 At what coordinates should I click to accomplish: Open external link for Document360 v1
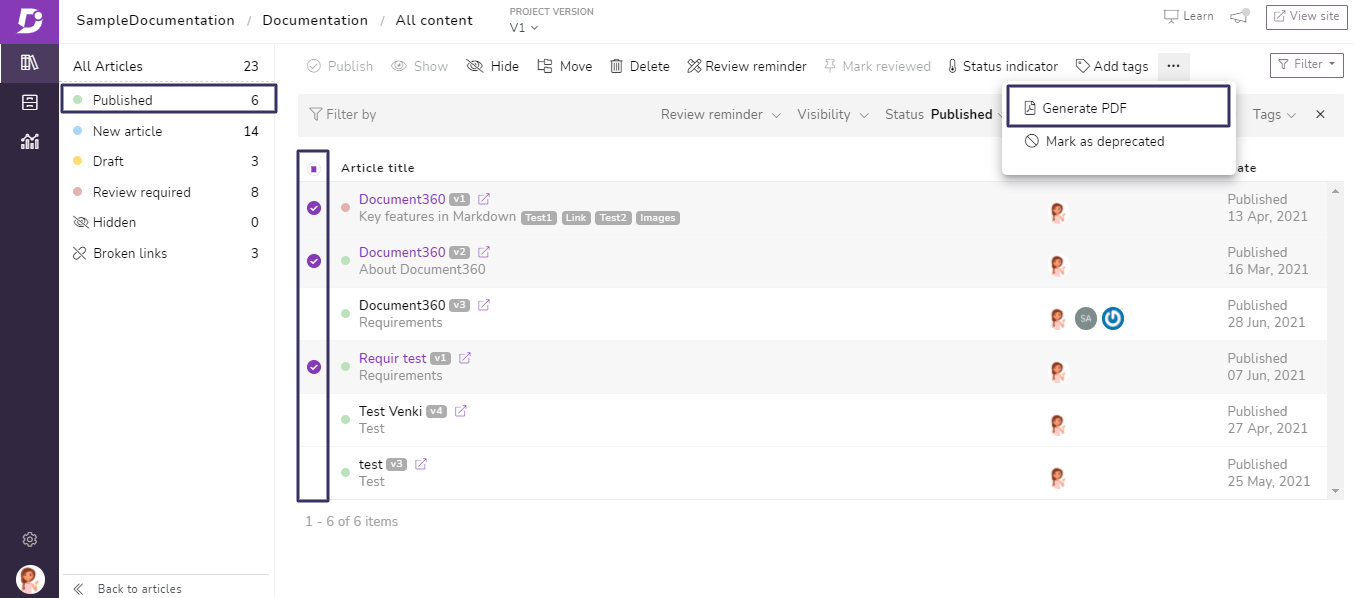[484, 199]
